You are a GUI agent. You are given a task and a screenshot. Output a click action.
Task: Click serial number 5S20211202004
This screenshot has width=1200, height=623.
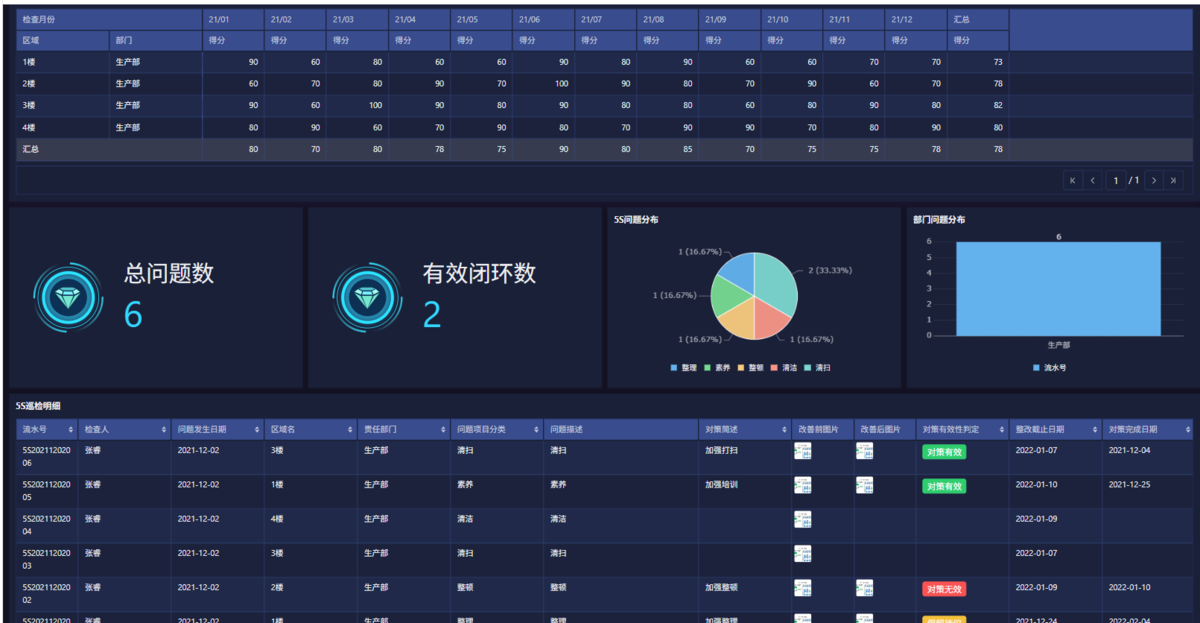[47, 524]
